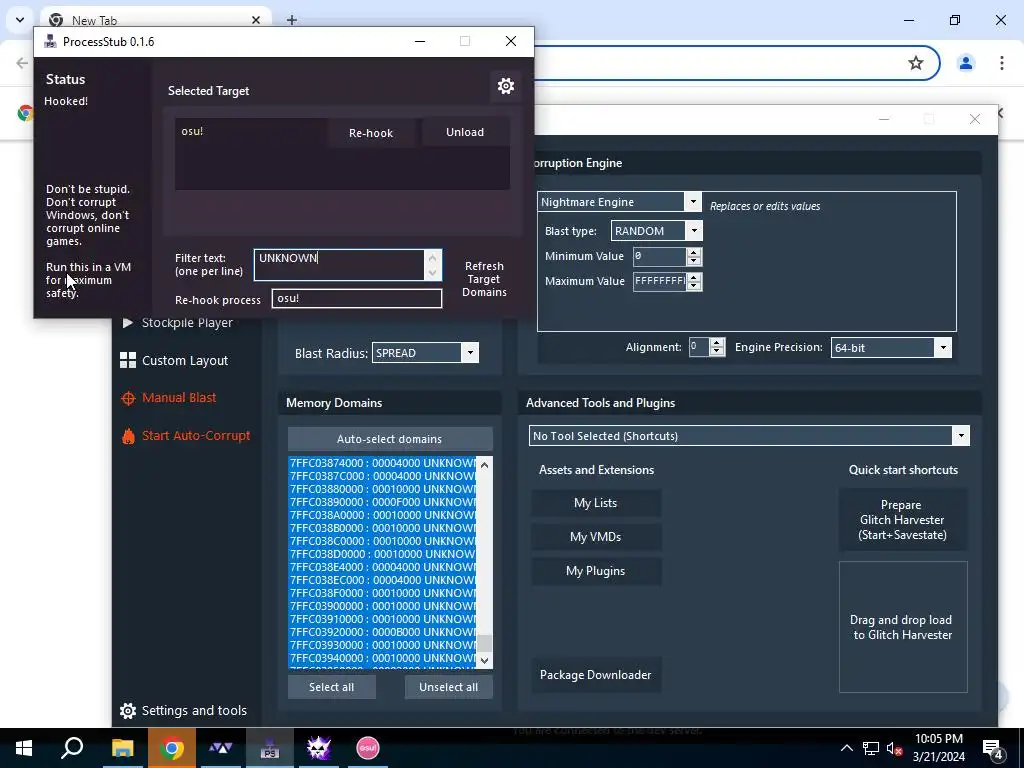
Task: Increase Alignment stepper
Action: click(x=717, y=343)
